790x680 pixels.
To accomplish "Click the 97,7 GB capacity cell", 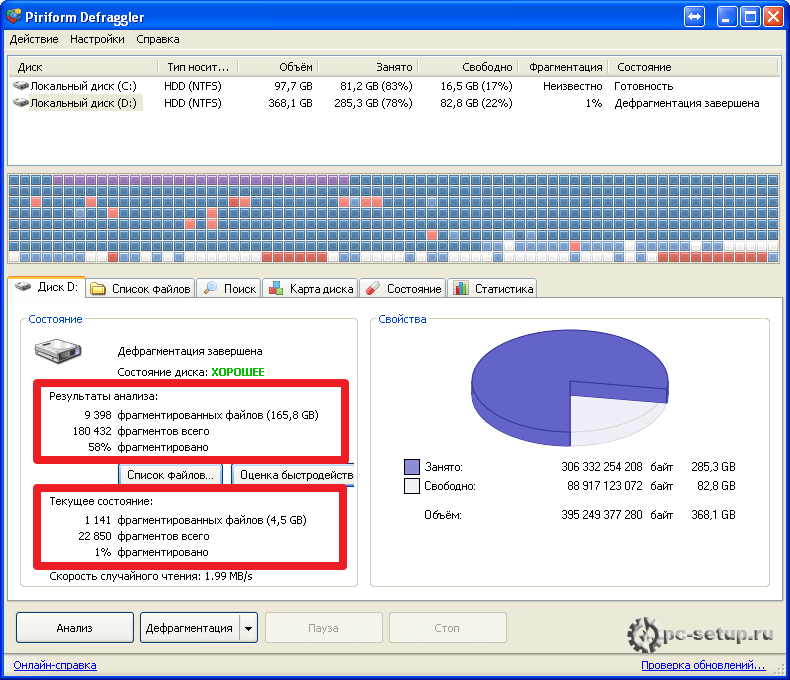I will (x=293, y=86).
